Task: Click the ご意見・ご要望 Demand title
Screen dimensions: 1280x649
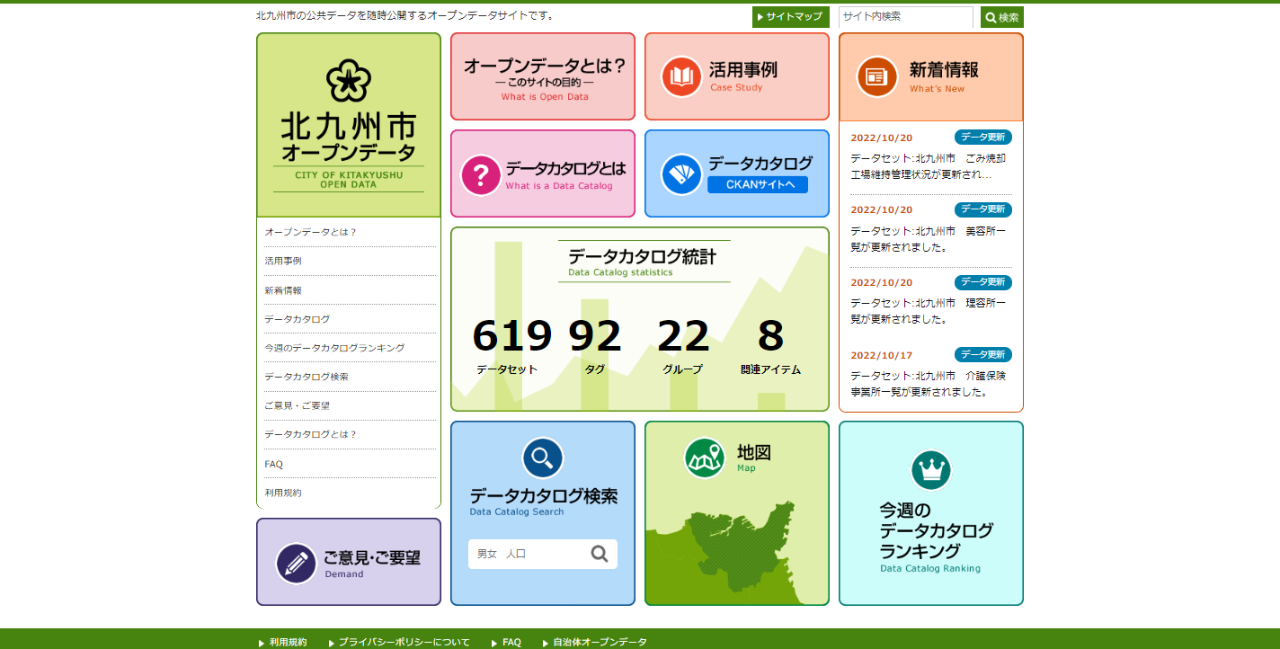Action: point(372,563)
